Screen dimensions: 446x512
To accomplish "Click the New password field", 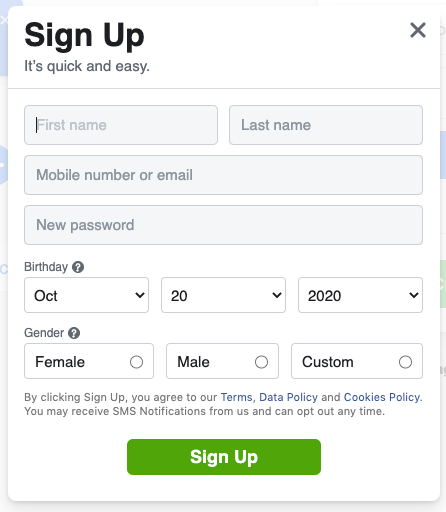I will pos(223,225).
